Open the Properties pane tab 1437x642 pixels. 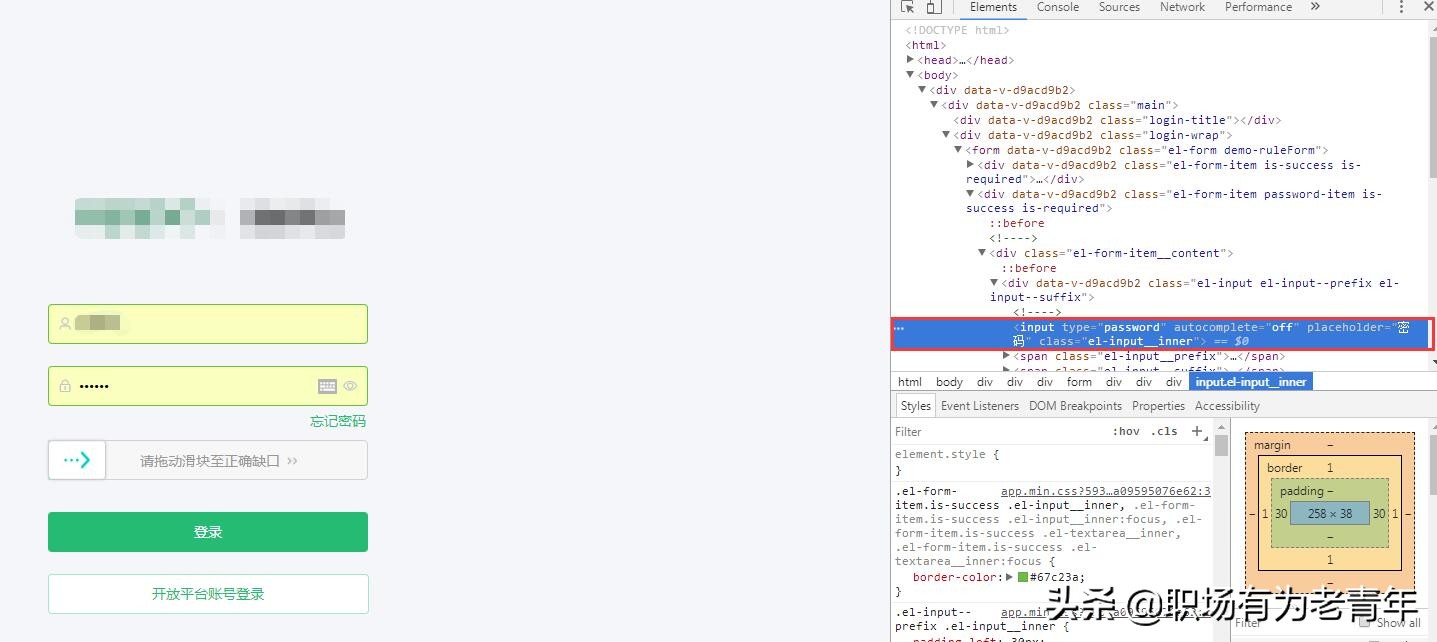tap(1158, 406)
